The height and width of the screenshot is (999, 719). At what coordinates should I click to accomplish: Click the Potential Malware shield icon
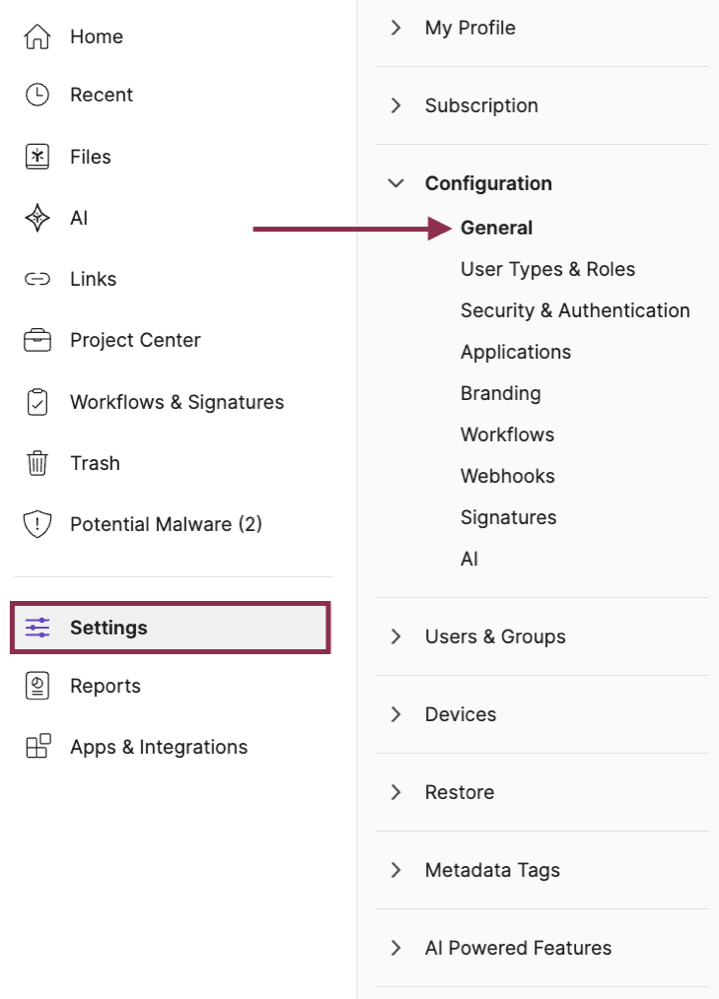pos(37,524)
